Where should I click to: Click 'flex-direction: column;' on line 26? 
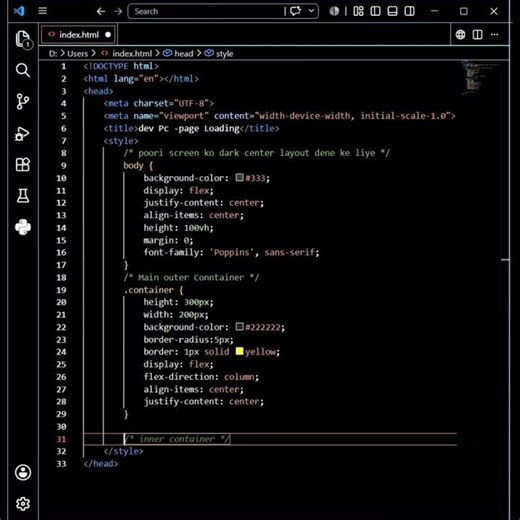pyautogui.click(x=201, y=377)
